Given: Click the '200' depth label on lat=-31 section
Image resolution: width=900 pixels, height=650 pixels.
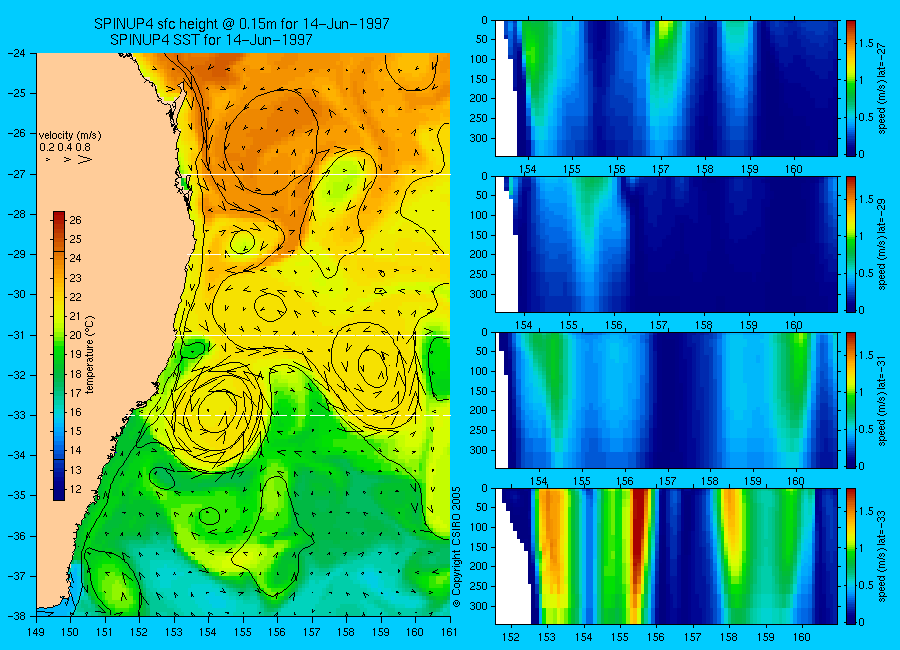Looking at the screenshot, I should tap(479, 411).
